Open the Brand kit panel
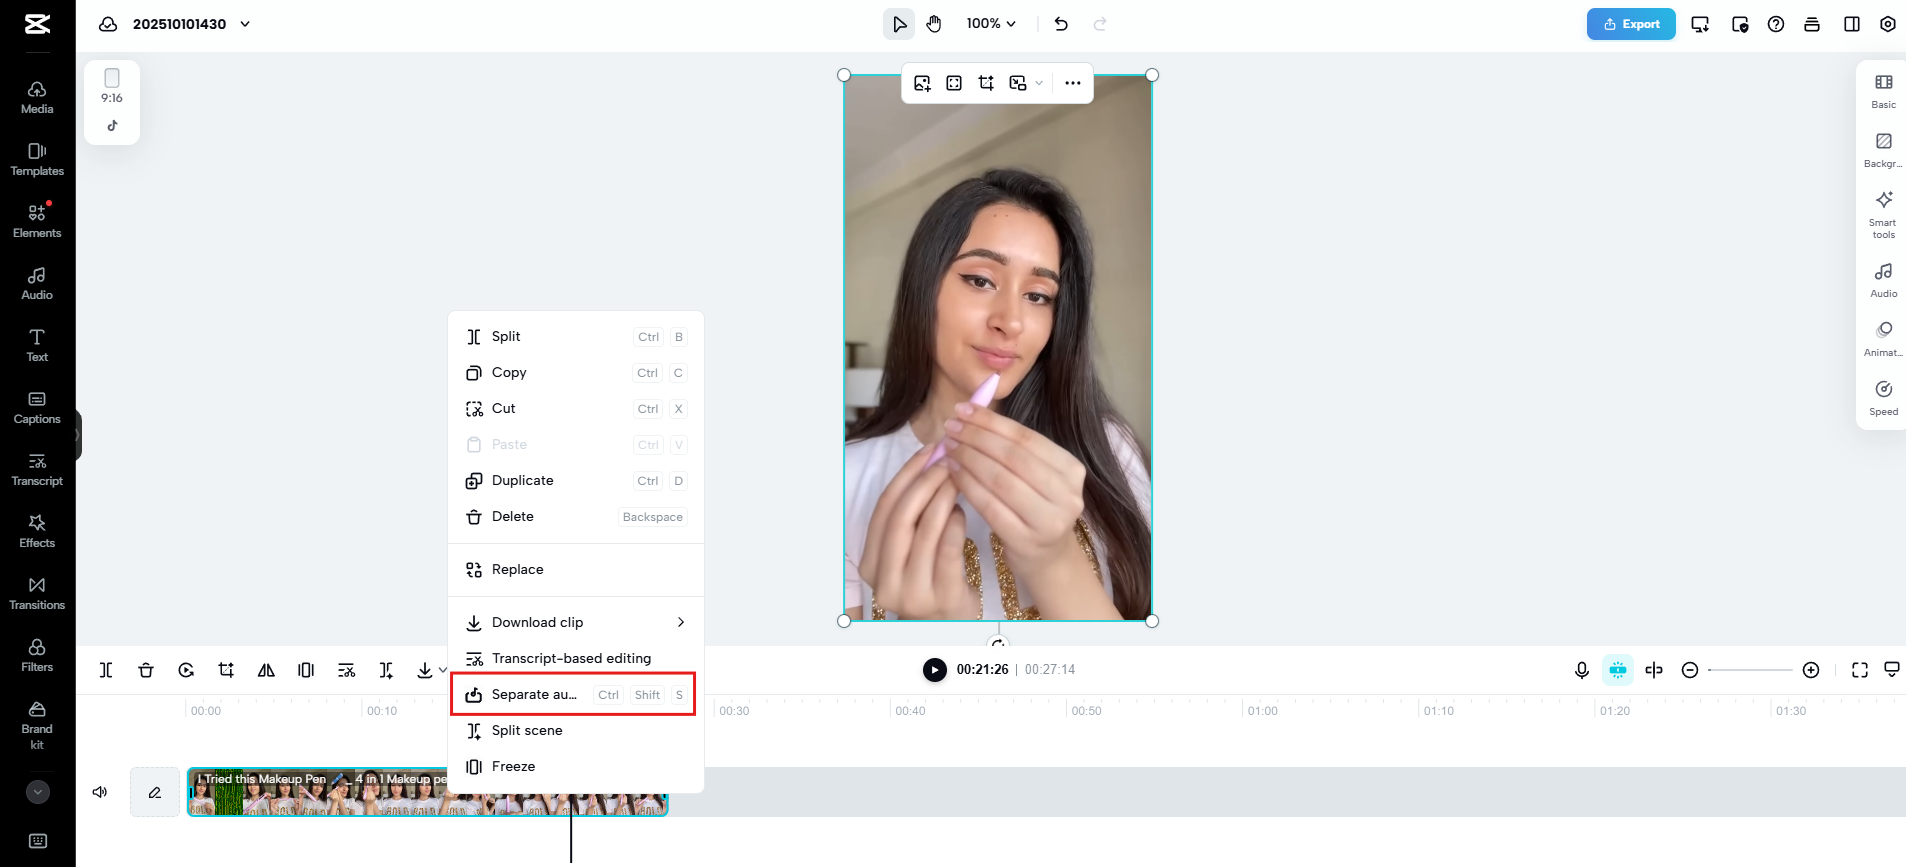Screen dimensions: 1906x867 coord(37,725)
